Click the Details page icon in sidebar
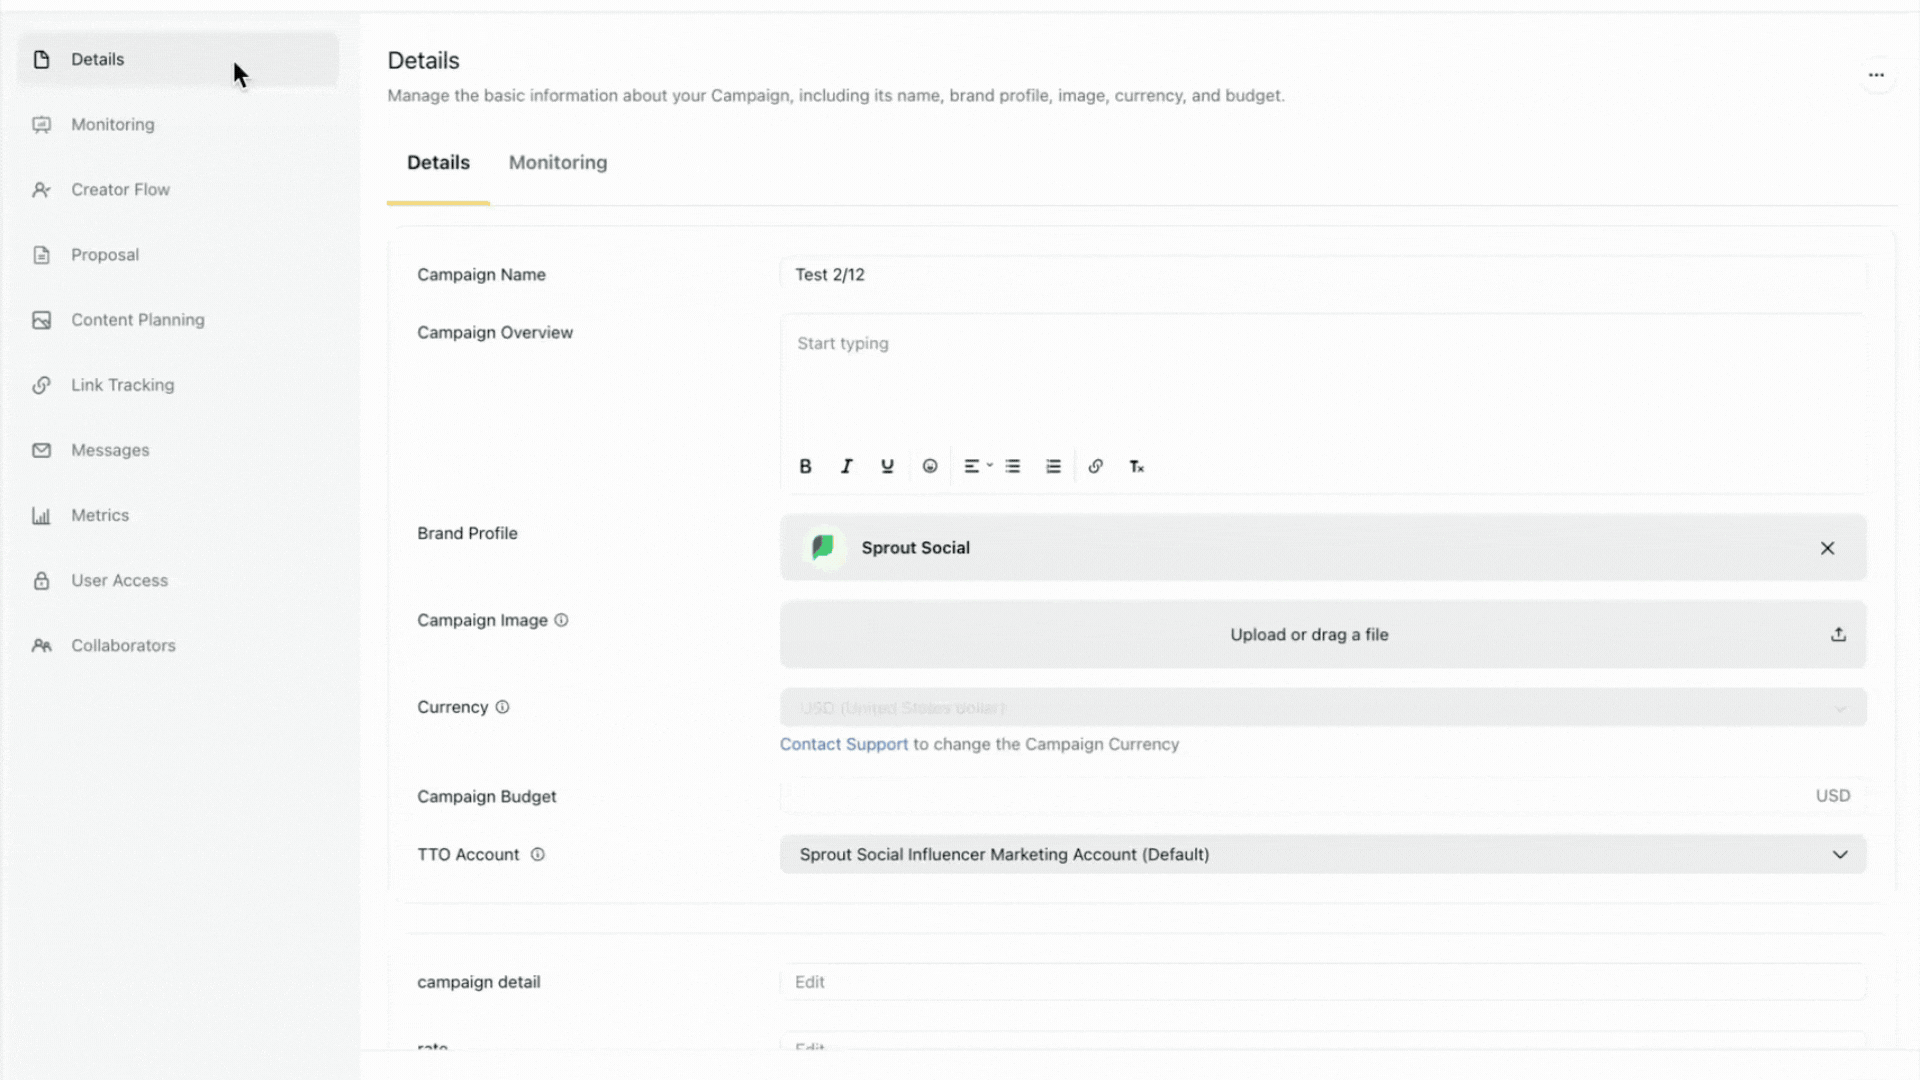Viewport: 1920px width, 1080px height. point(41,60)
